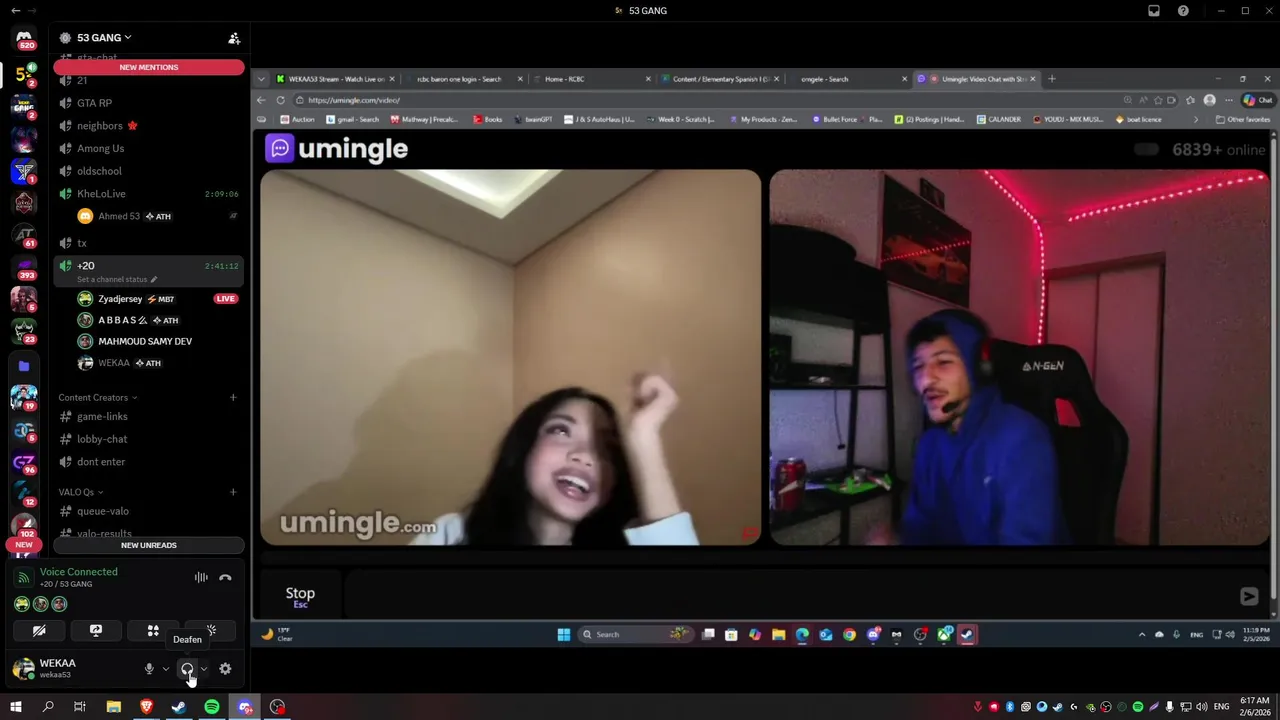The height and width of the screenshot is (720, 1280).
Task: Add channel to Content Creators category
Action: 233,397
